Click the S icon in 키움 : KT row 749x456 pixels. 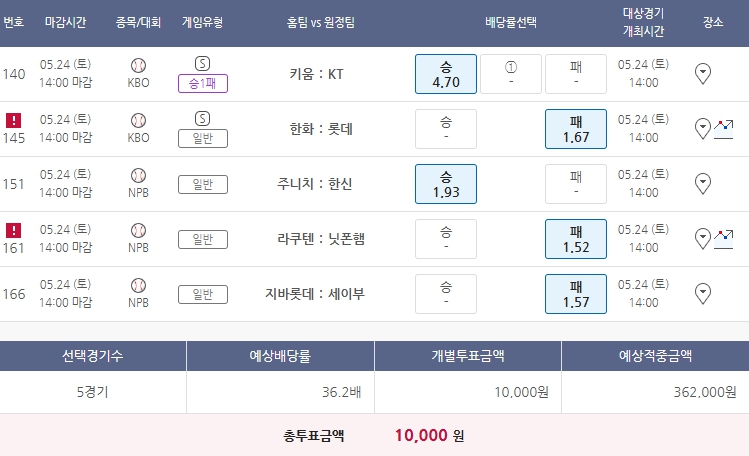[203, 64]
